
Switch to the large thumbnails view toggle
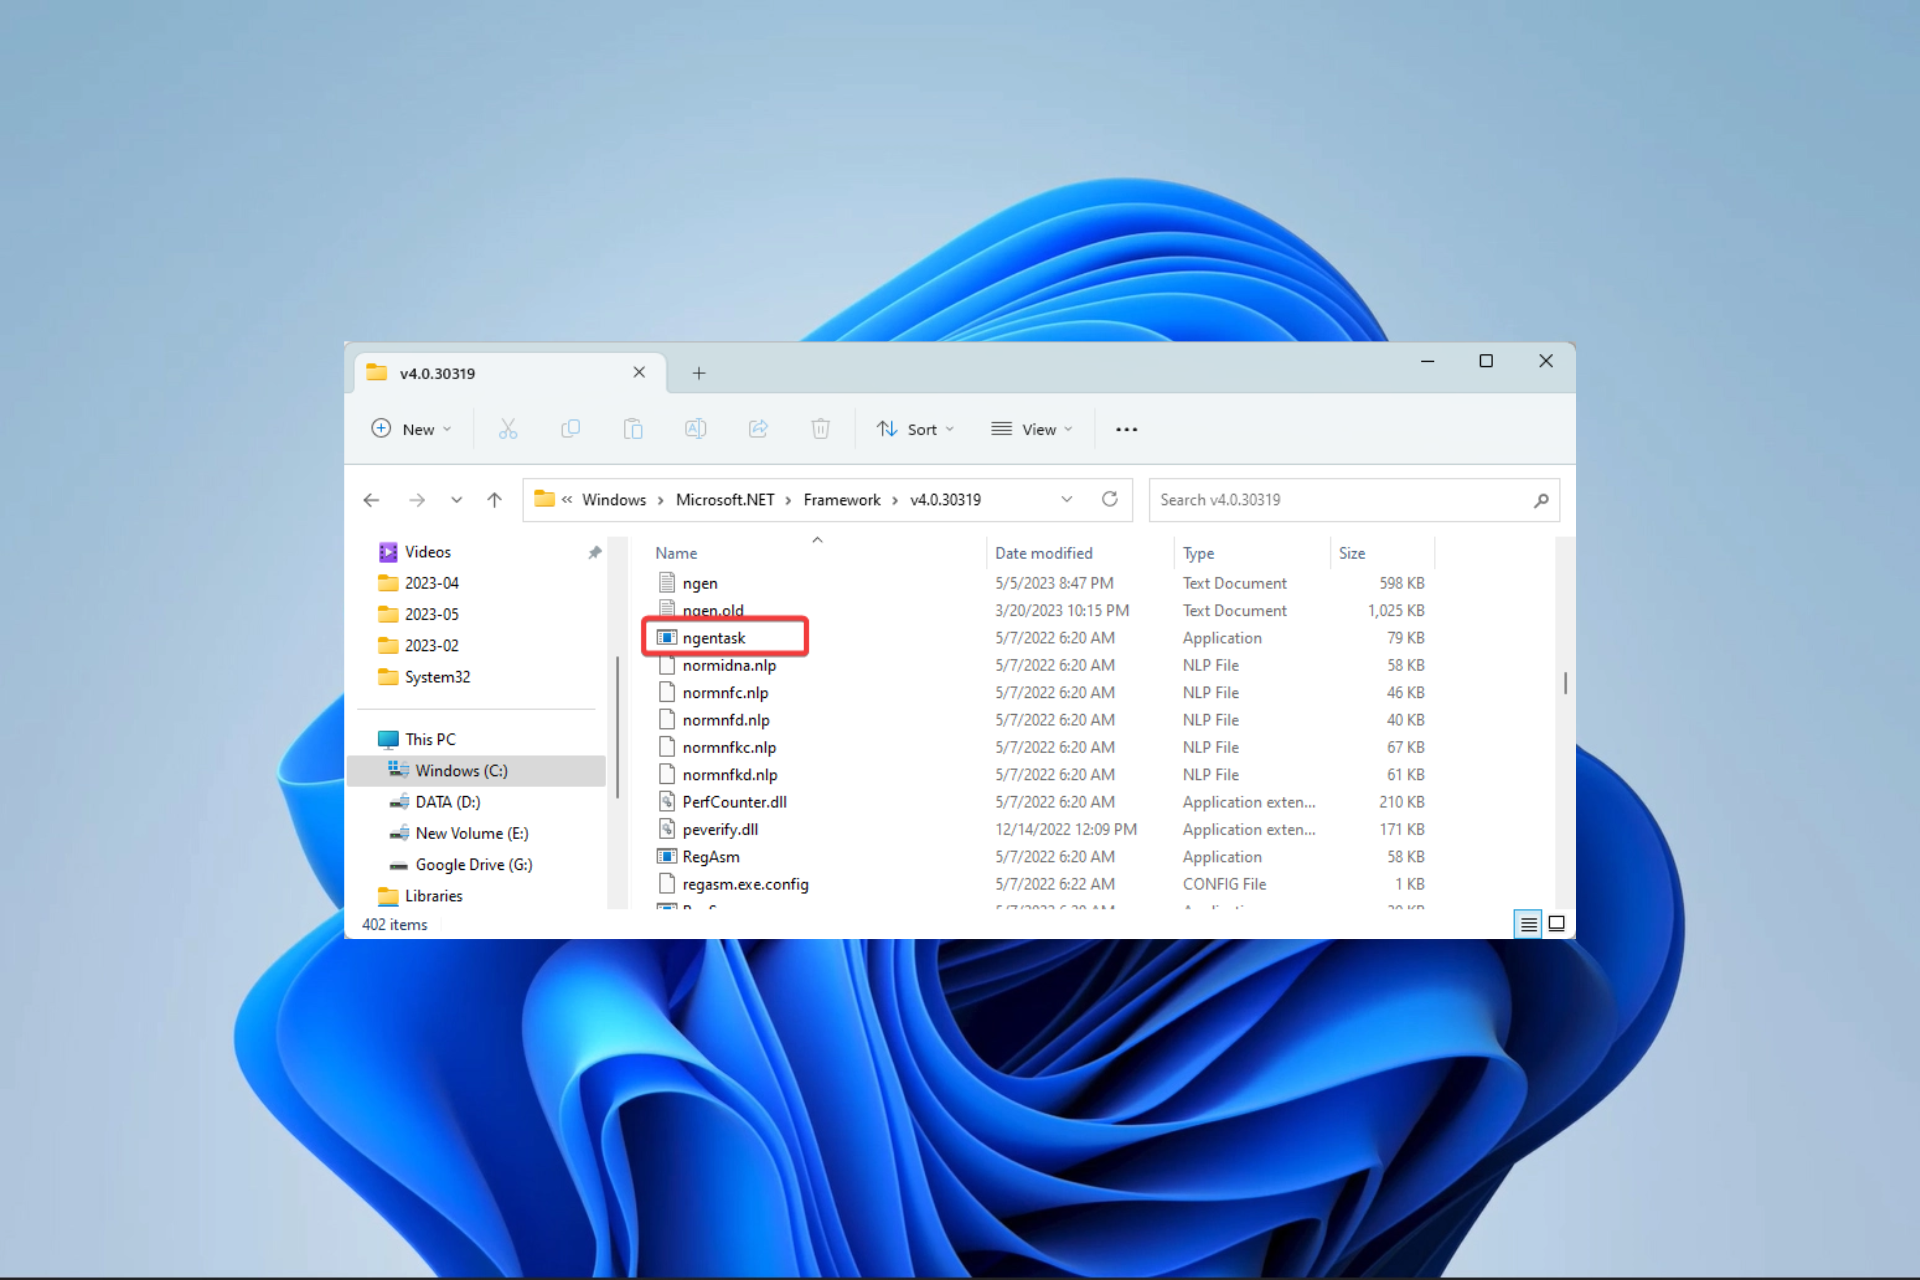coord(1556,924)
